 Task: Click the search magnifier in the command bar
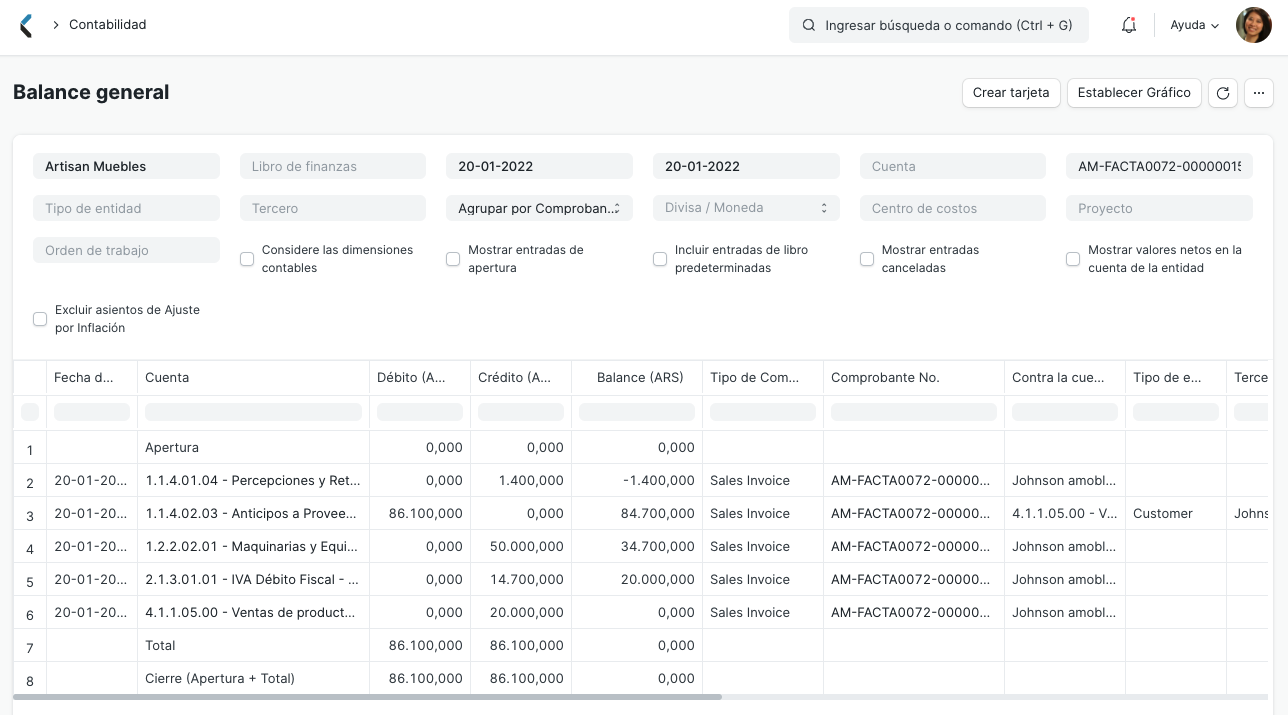[x=808, y=25]
